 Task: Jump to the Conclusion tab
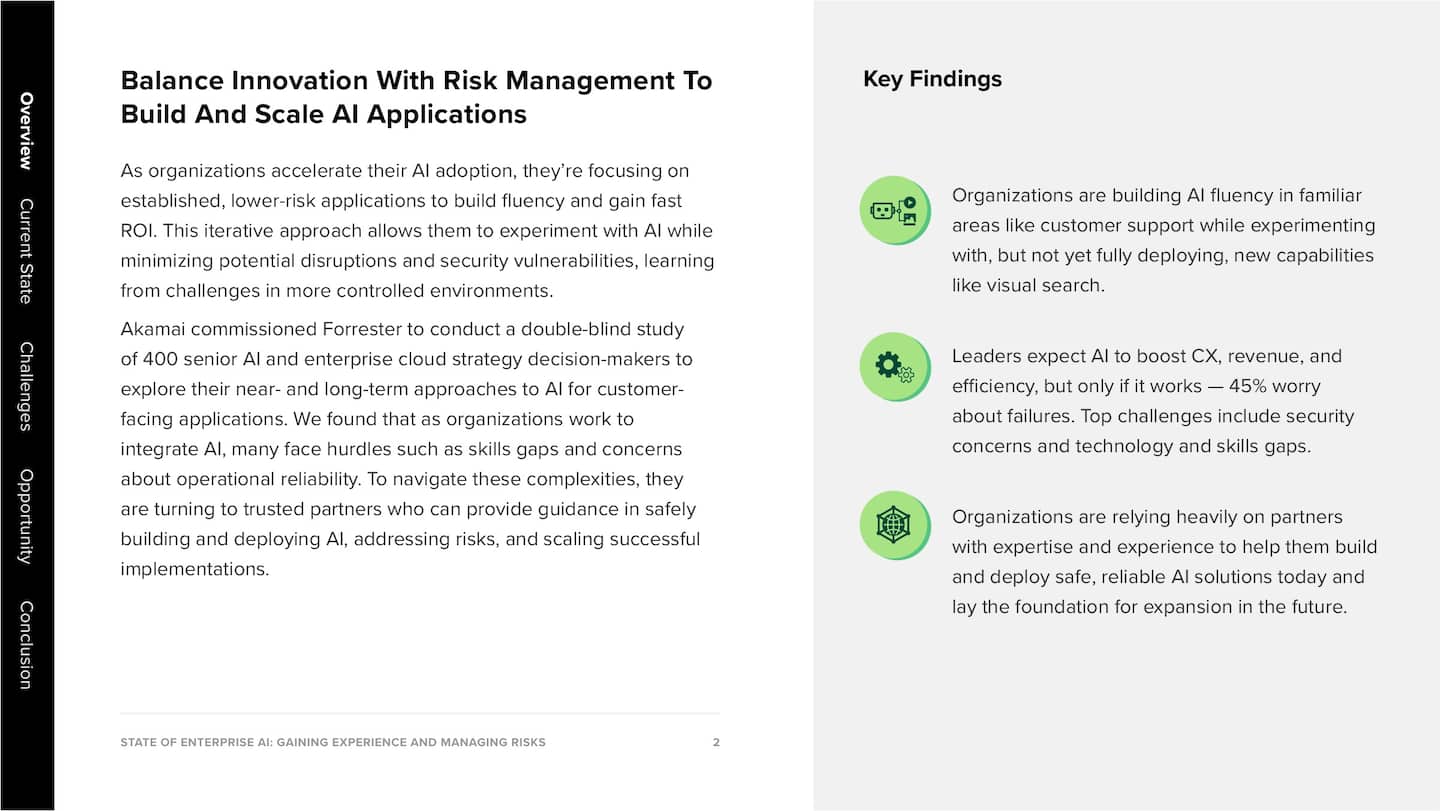pyautogui.click(x=26, y=645)
